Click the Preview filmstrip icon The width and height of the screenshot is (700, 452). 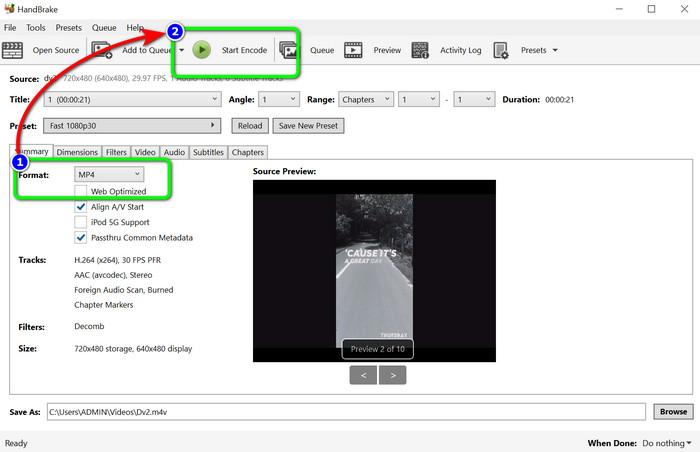pyautogui.click(x=353, y=50)
